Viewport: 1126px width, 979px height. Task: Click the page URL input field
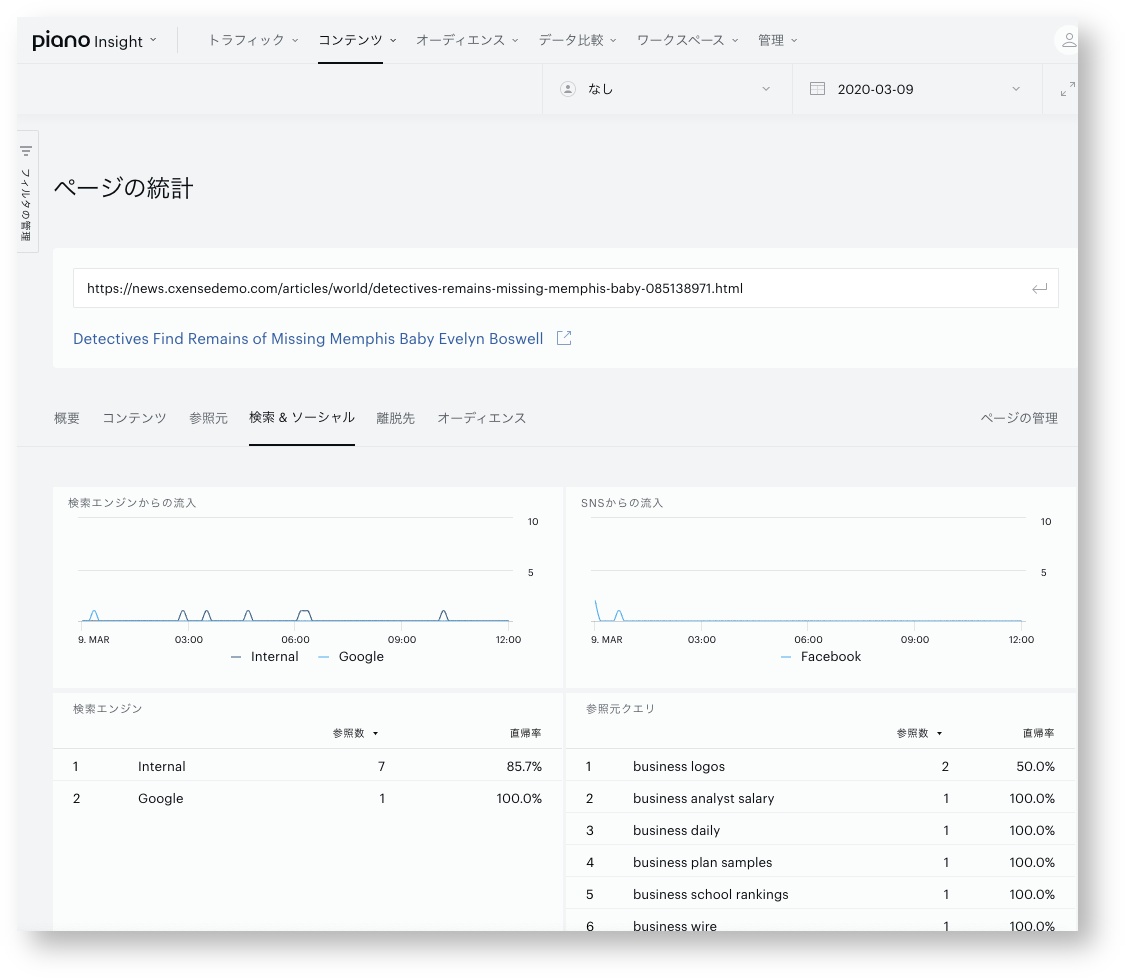[566, 289]
